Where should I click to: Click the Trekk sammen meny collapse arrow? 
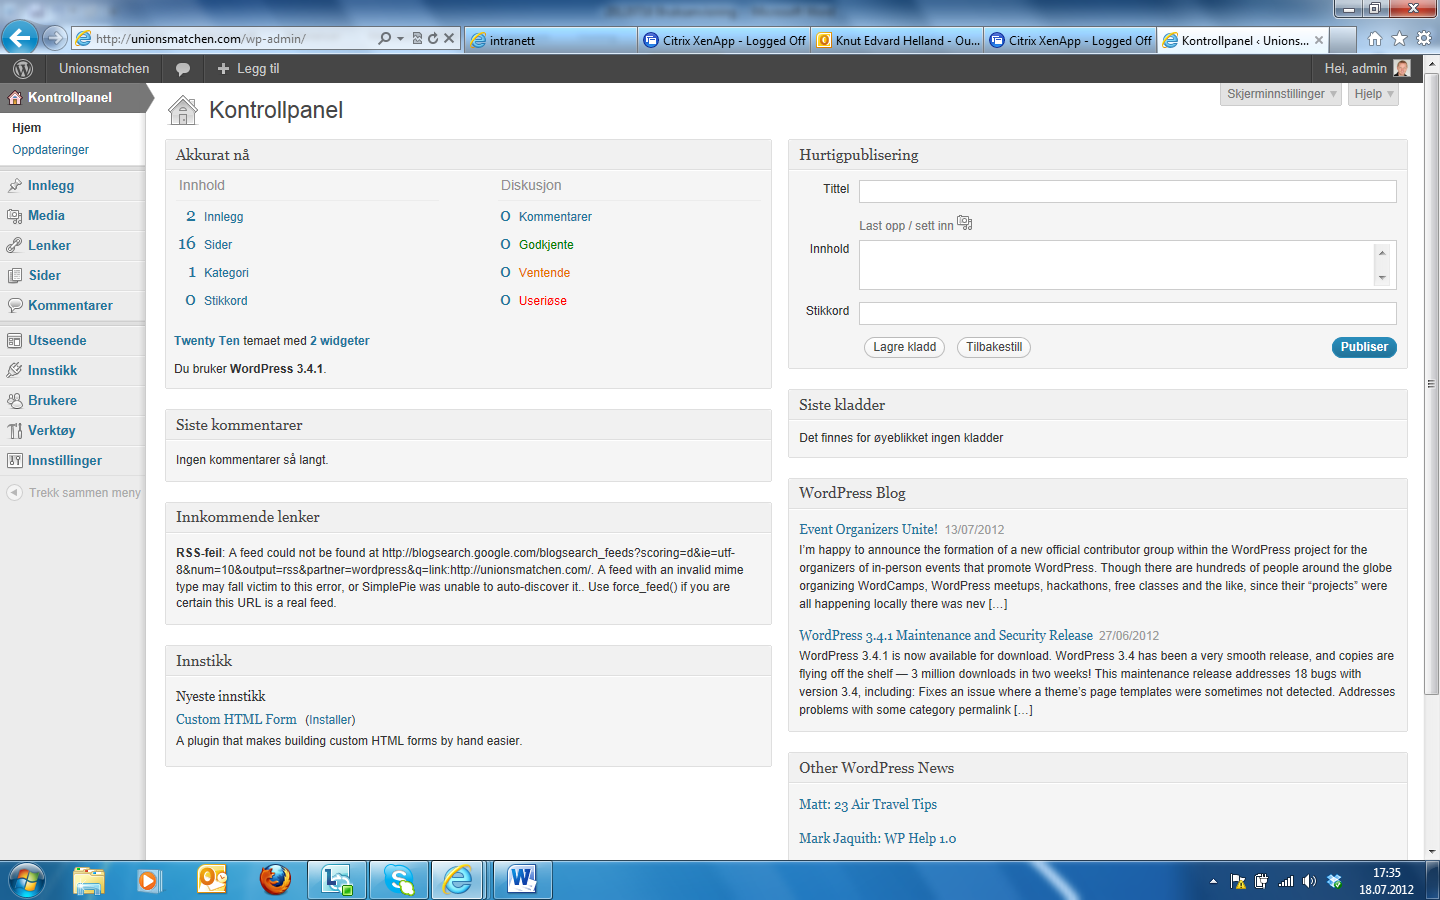(x=14, y=492)
